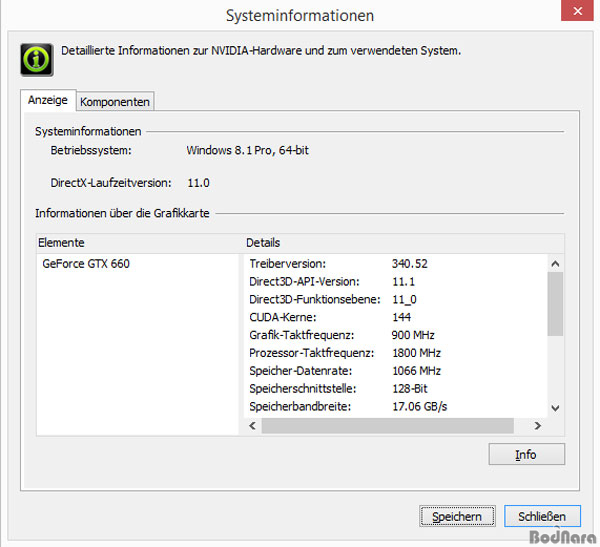This screenshot has width=600, height=547.
Task: Click the Informationen über die Grafikkarte heading
Action: (122, 213)
